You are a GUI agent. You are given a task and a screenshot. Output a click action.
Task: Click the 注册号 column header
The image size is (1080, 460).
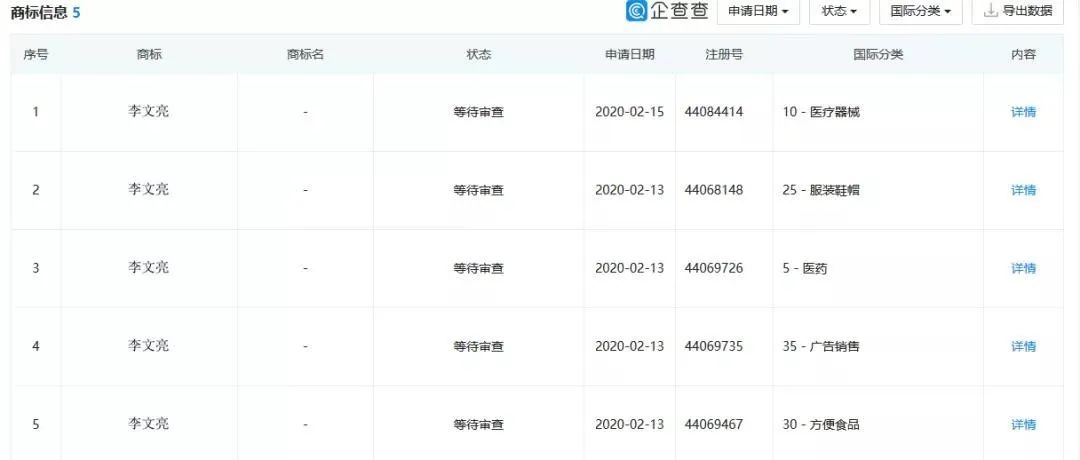724,54
